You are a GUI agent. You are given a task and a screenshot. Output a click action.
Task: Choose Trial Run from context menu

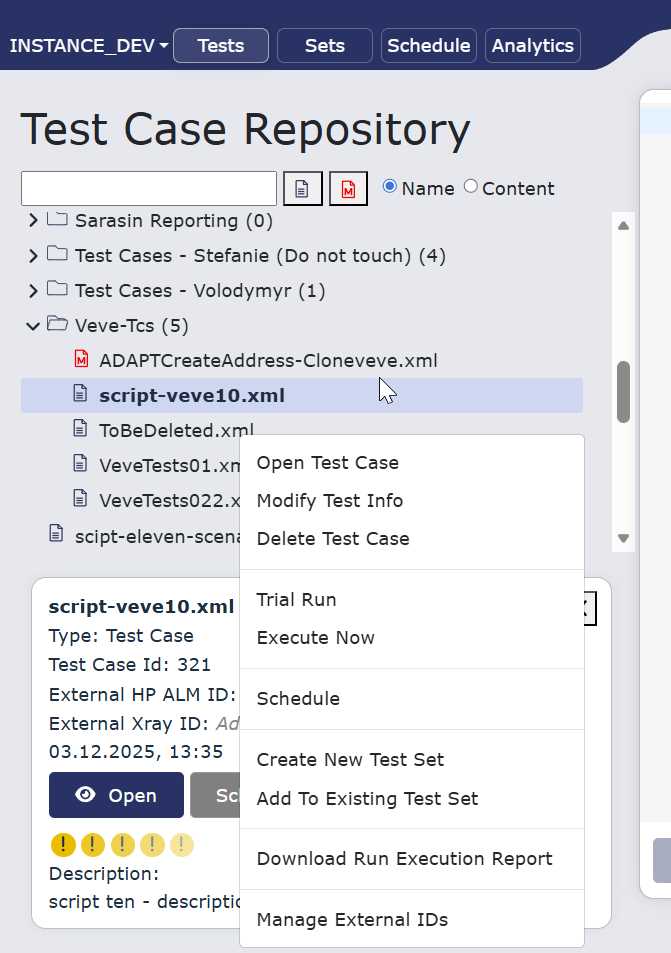(x=296, y=600)
